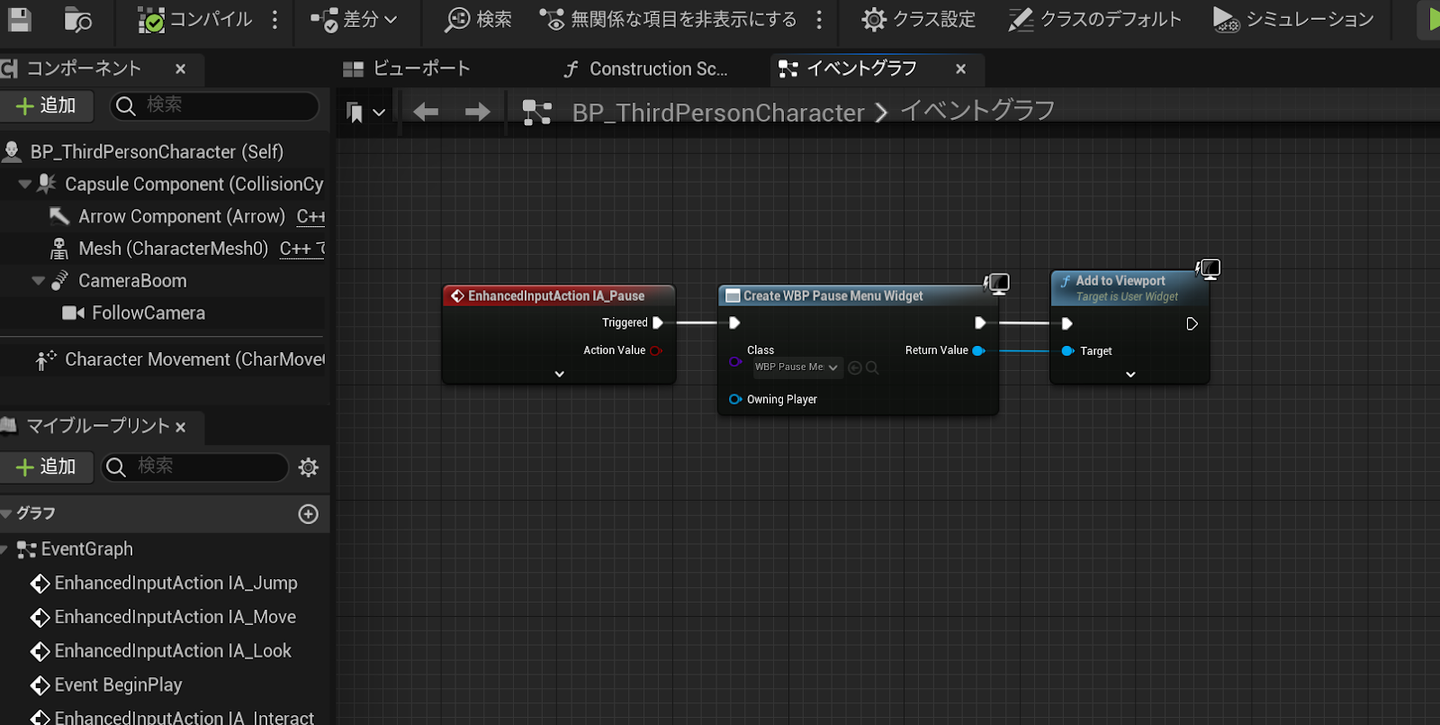
Task: Expand the EnhancedInputAction IA_Pause node pins
Action: click(559, 374)
